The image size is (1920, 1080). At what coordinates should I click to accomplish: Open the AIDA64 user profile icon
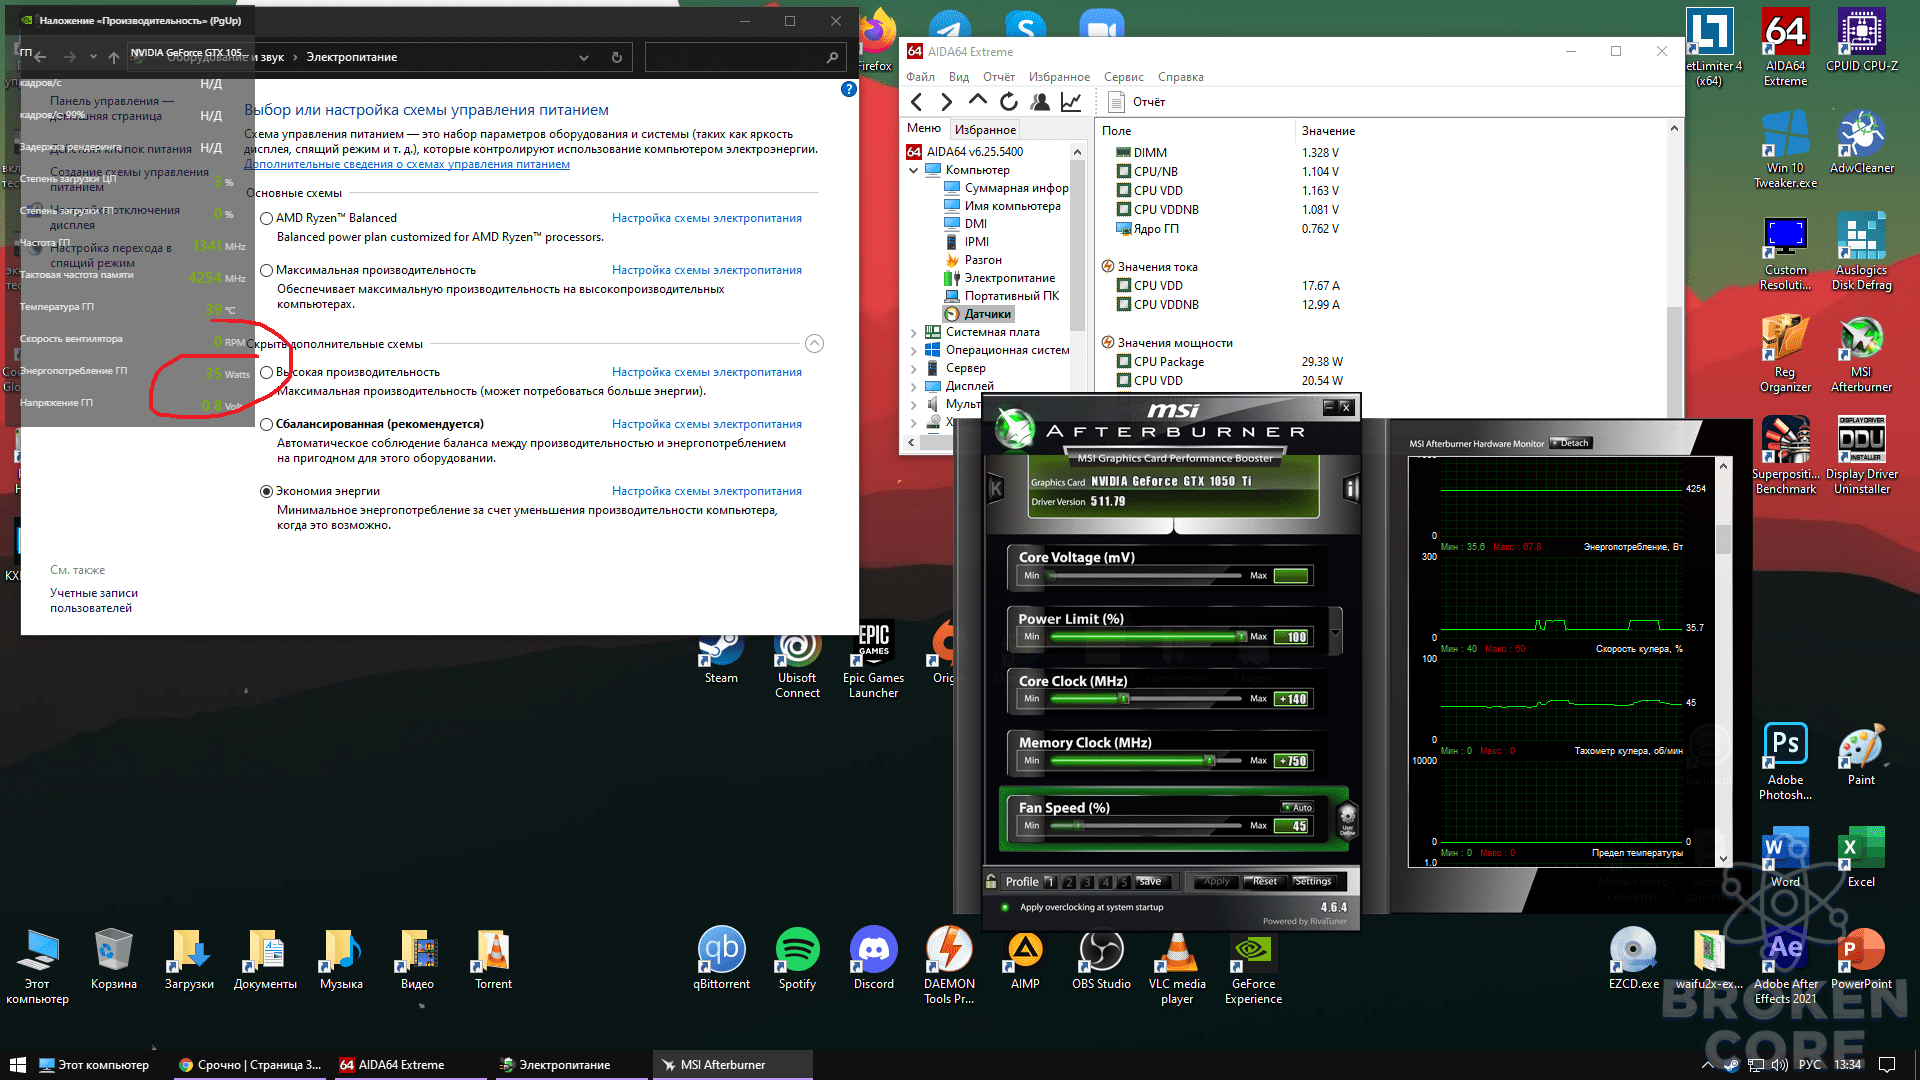coord(1040,102)
